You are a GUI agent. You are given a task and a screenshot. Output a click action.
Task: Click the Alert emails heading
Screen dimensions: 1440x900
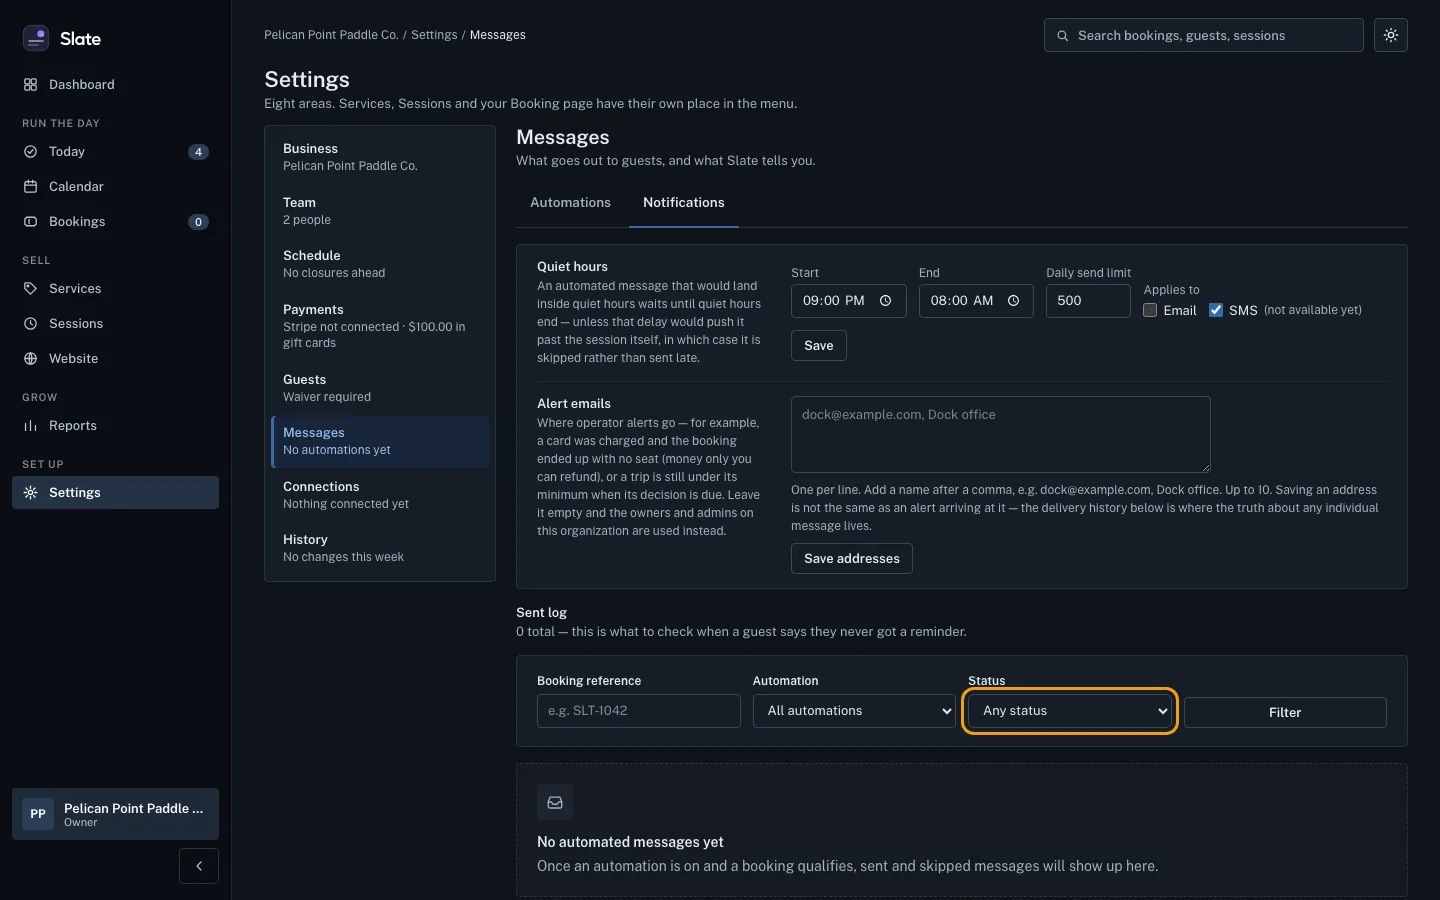(x=574, y=403)
